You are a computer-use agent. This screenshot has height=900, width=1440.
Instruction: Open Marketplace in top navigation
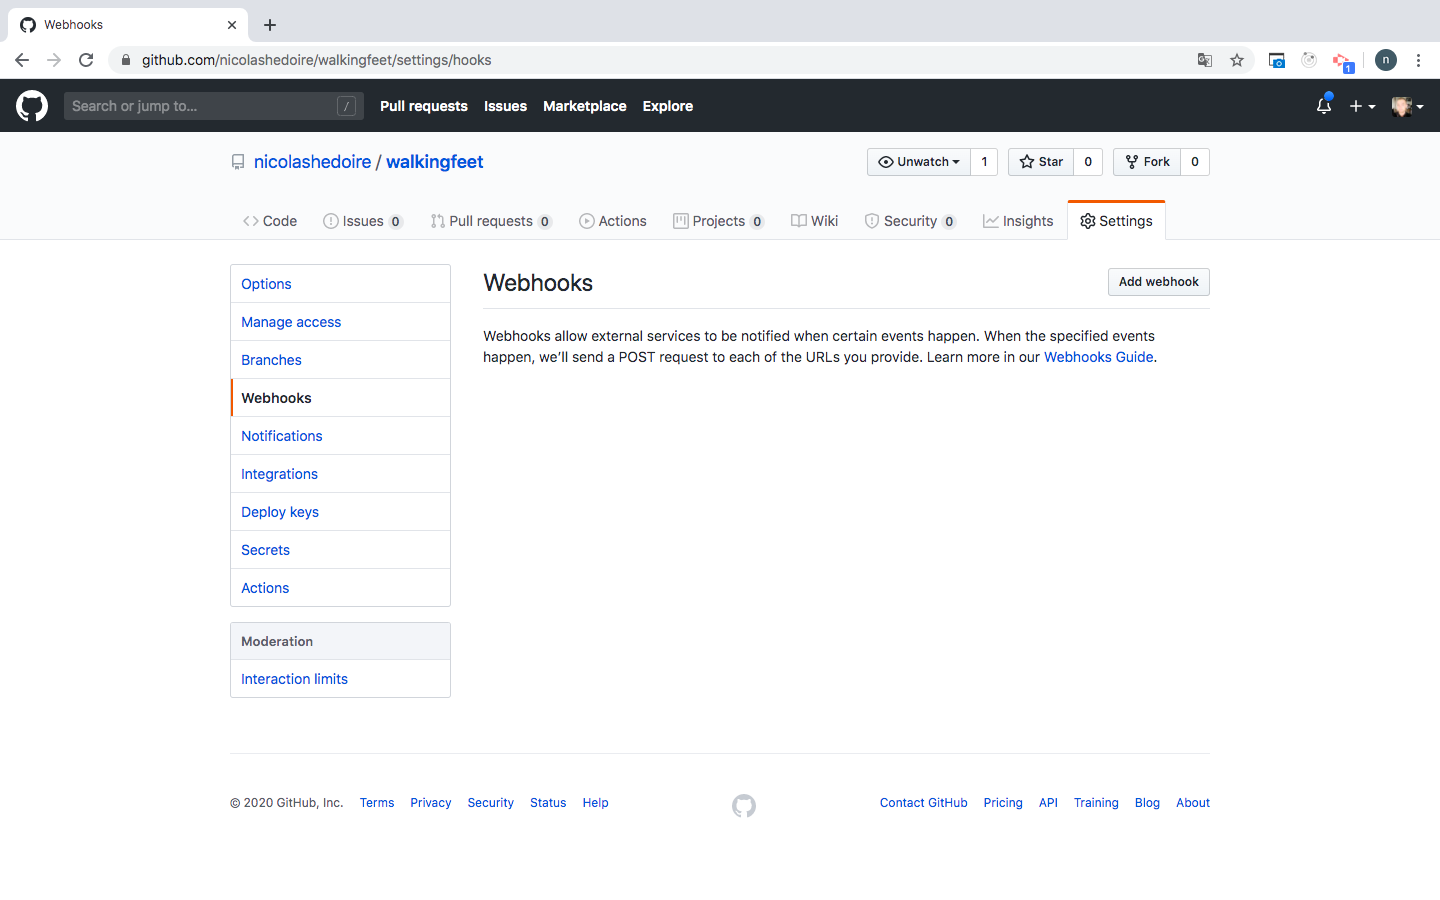[x=585, y=106]
